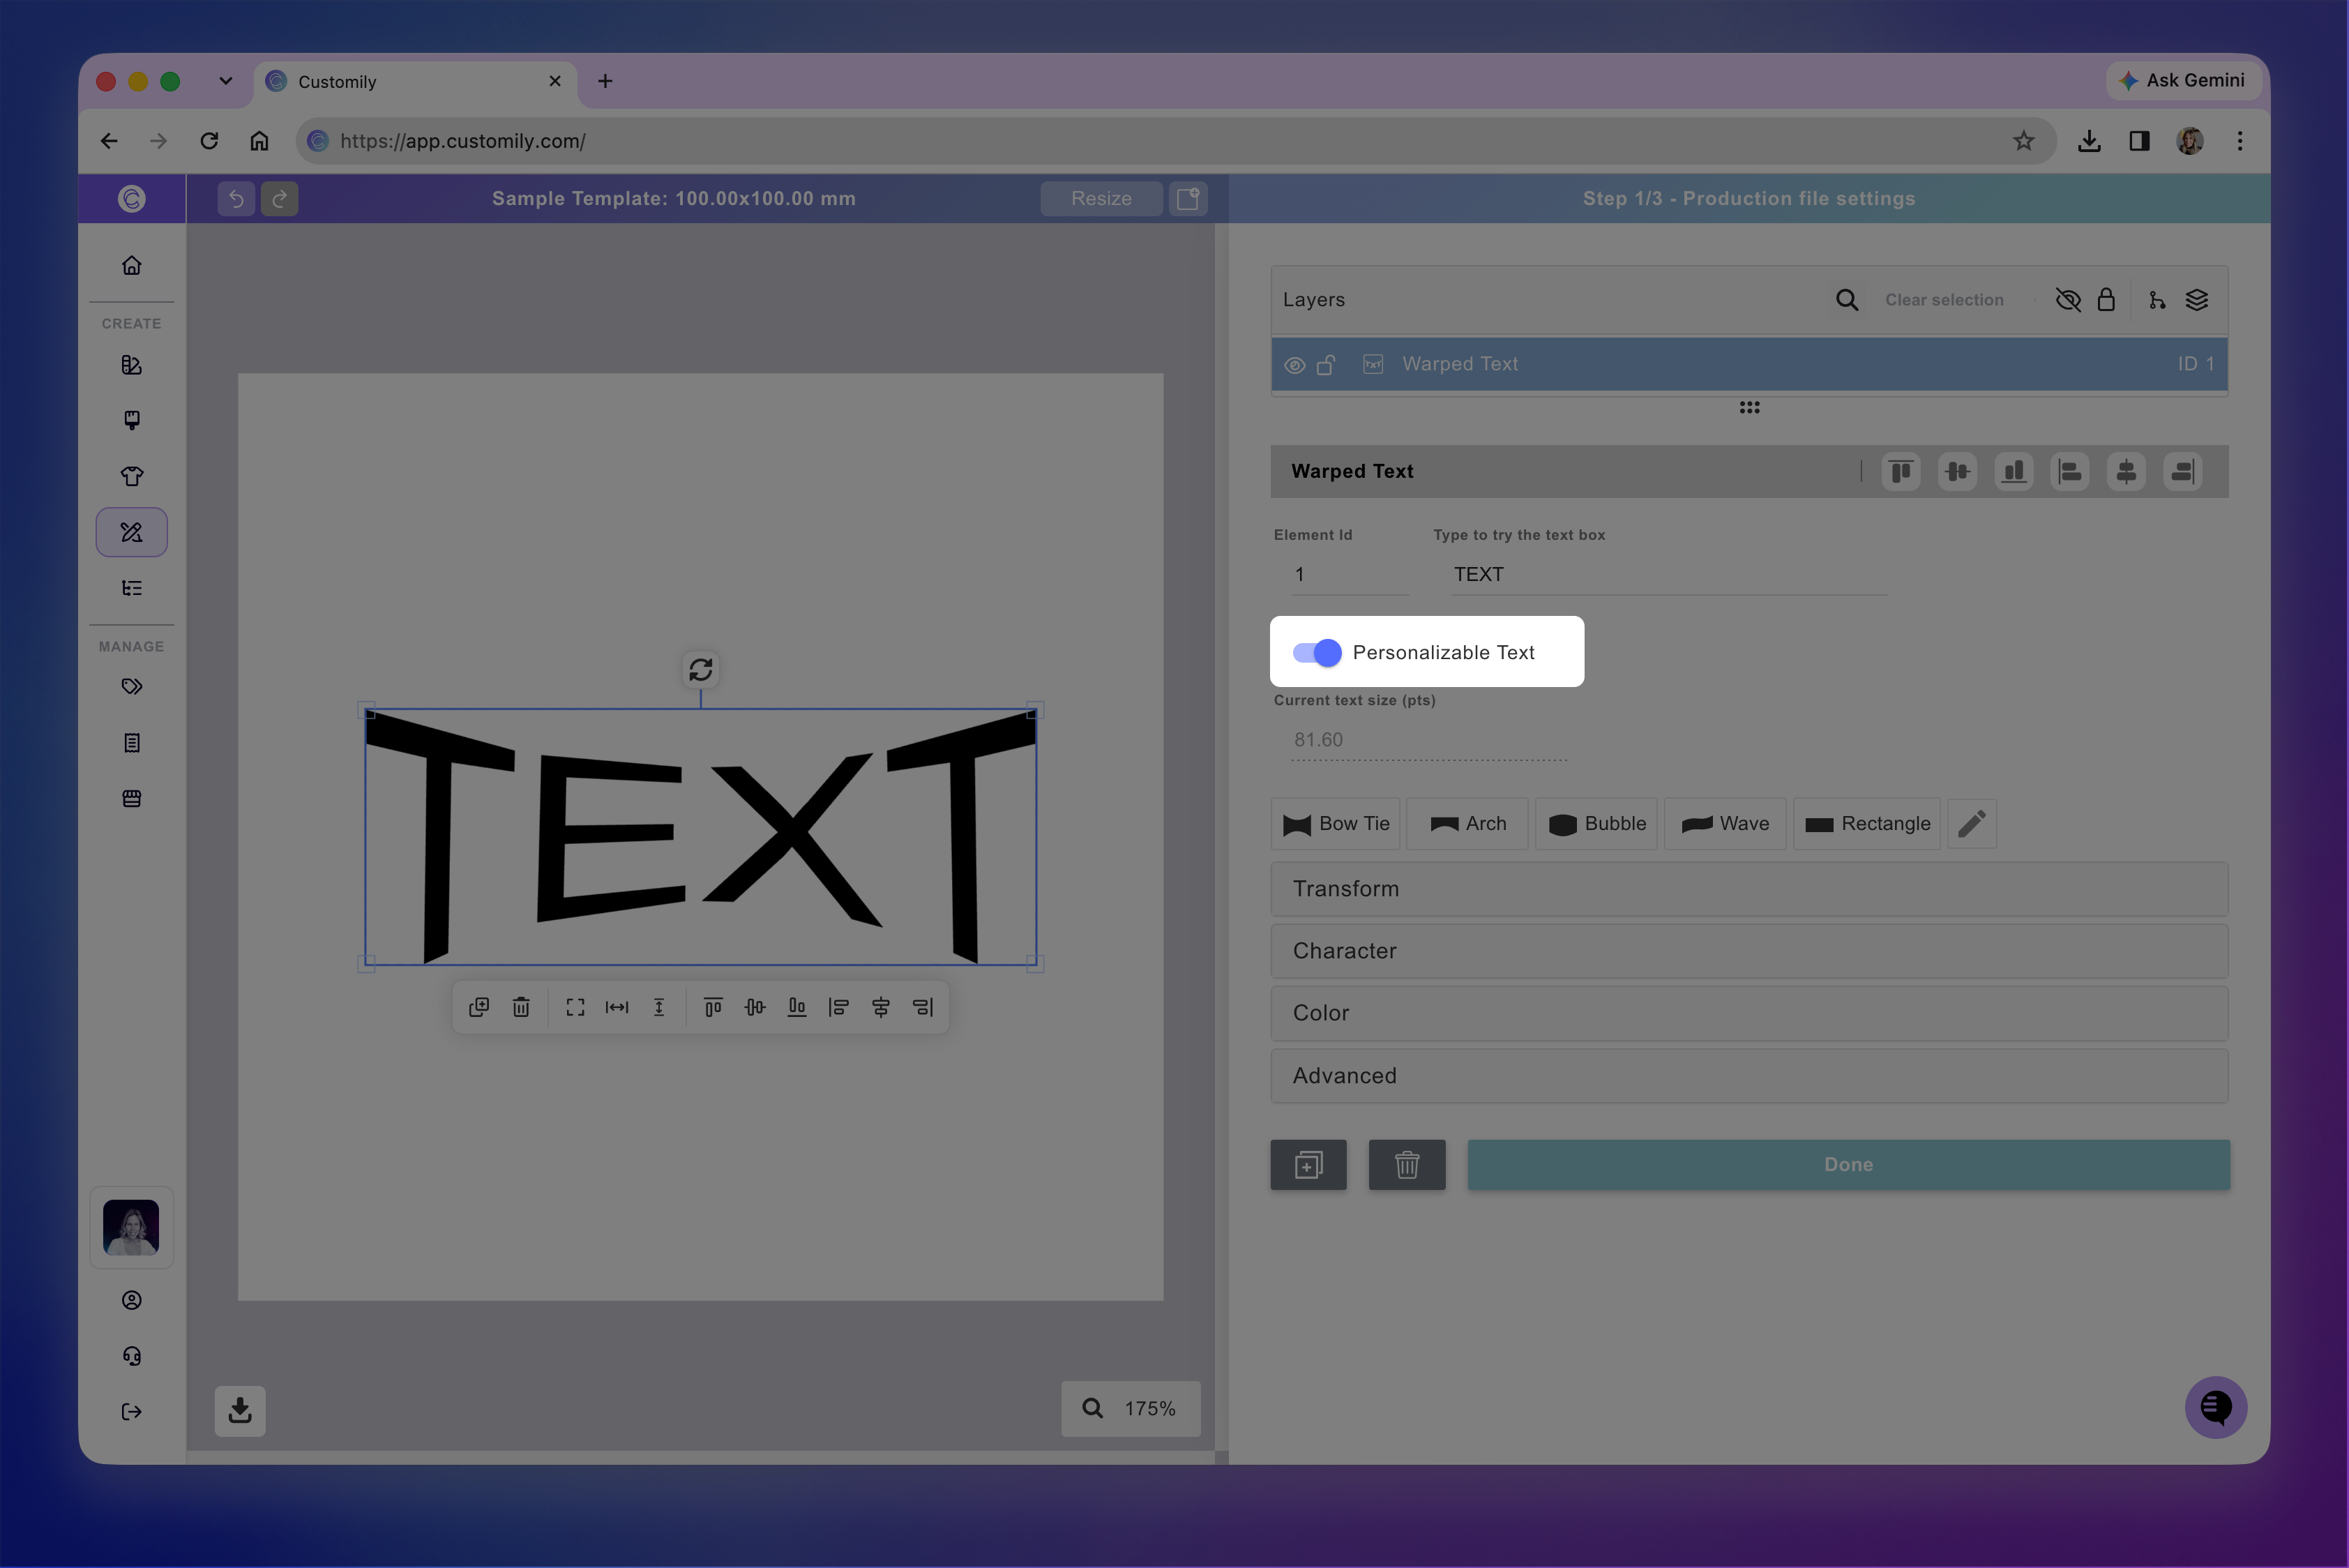Viewport: 2349px width, 1568px height.
Task: Click the Done button
Action: click(1848, 1165)
